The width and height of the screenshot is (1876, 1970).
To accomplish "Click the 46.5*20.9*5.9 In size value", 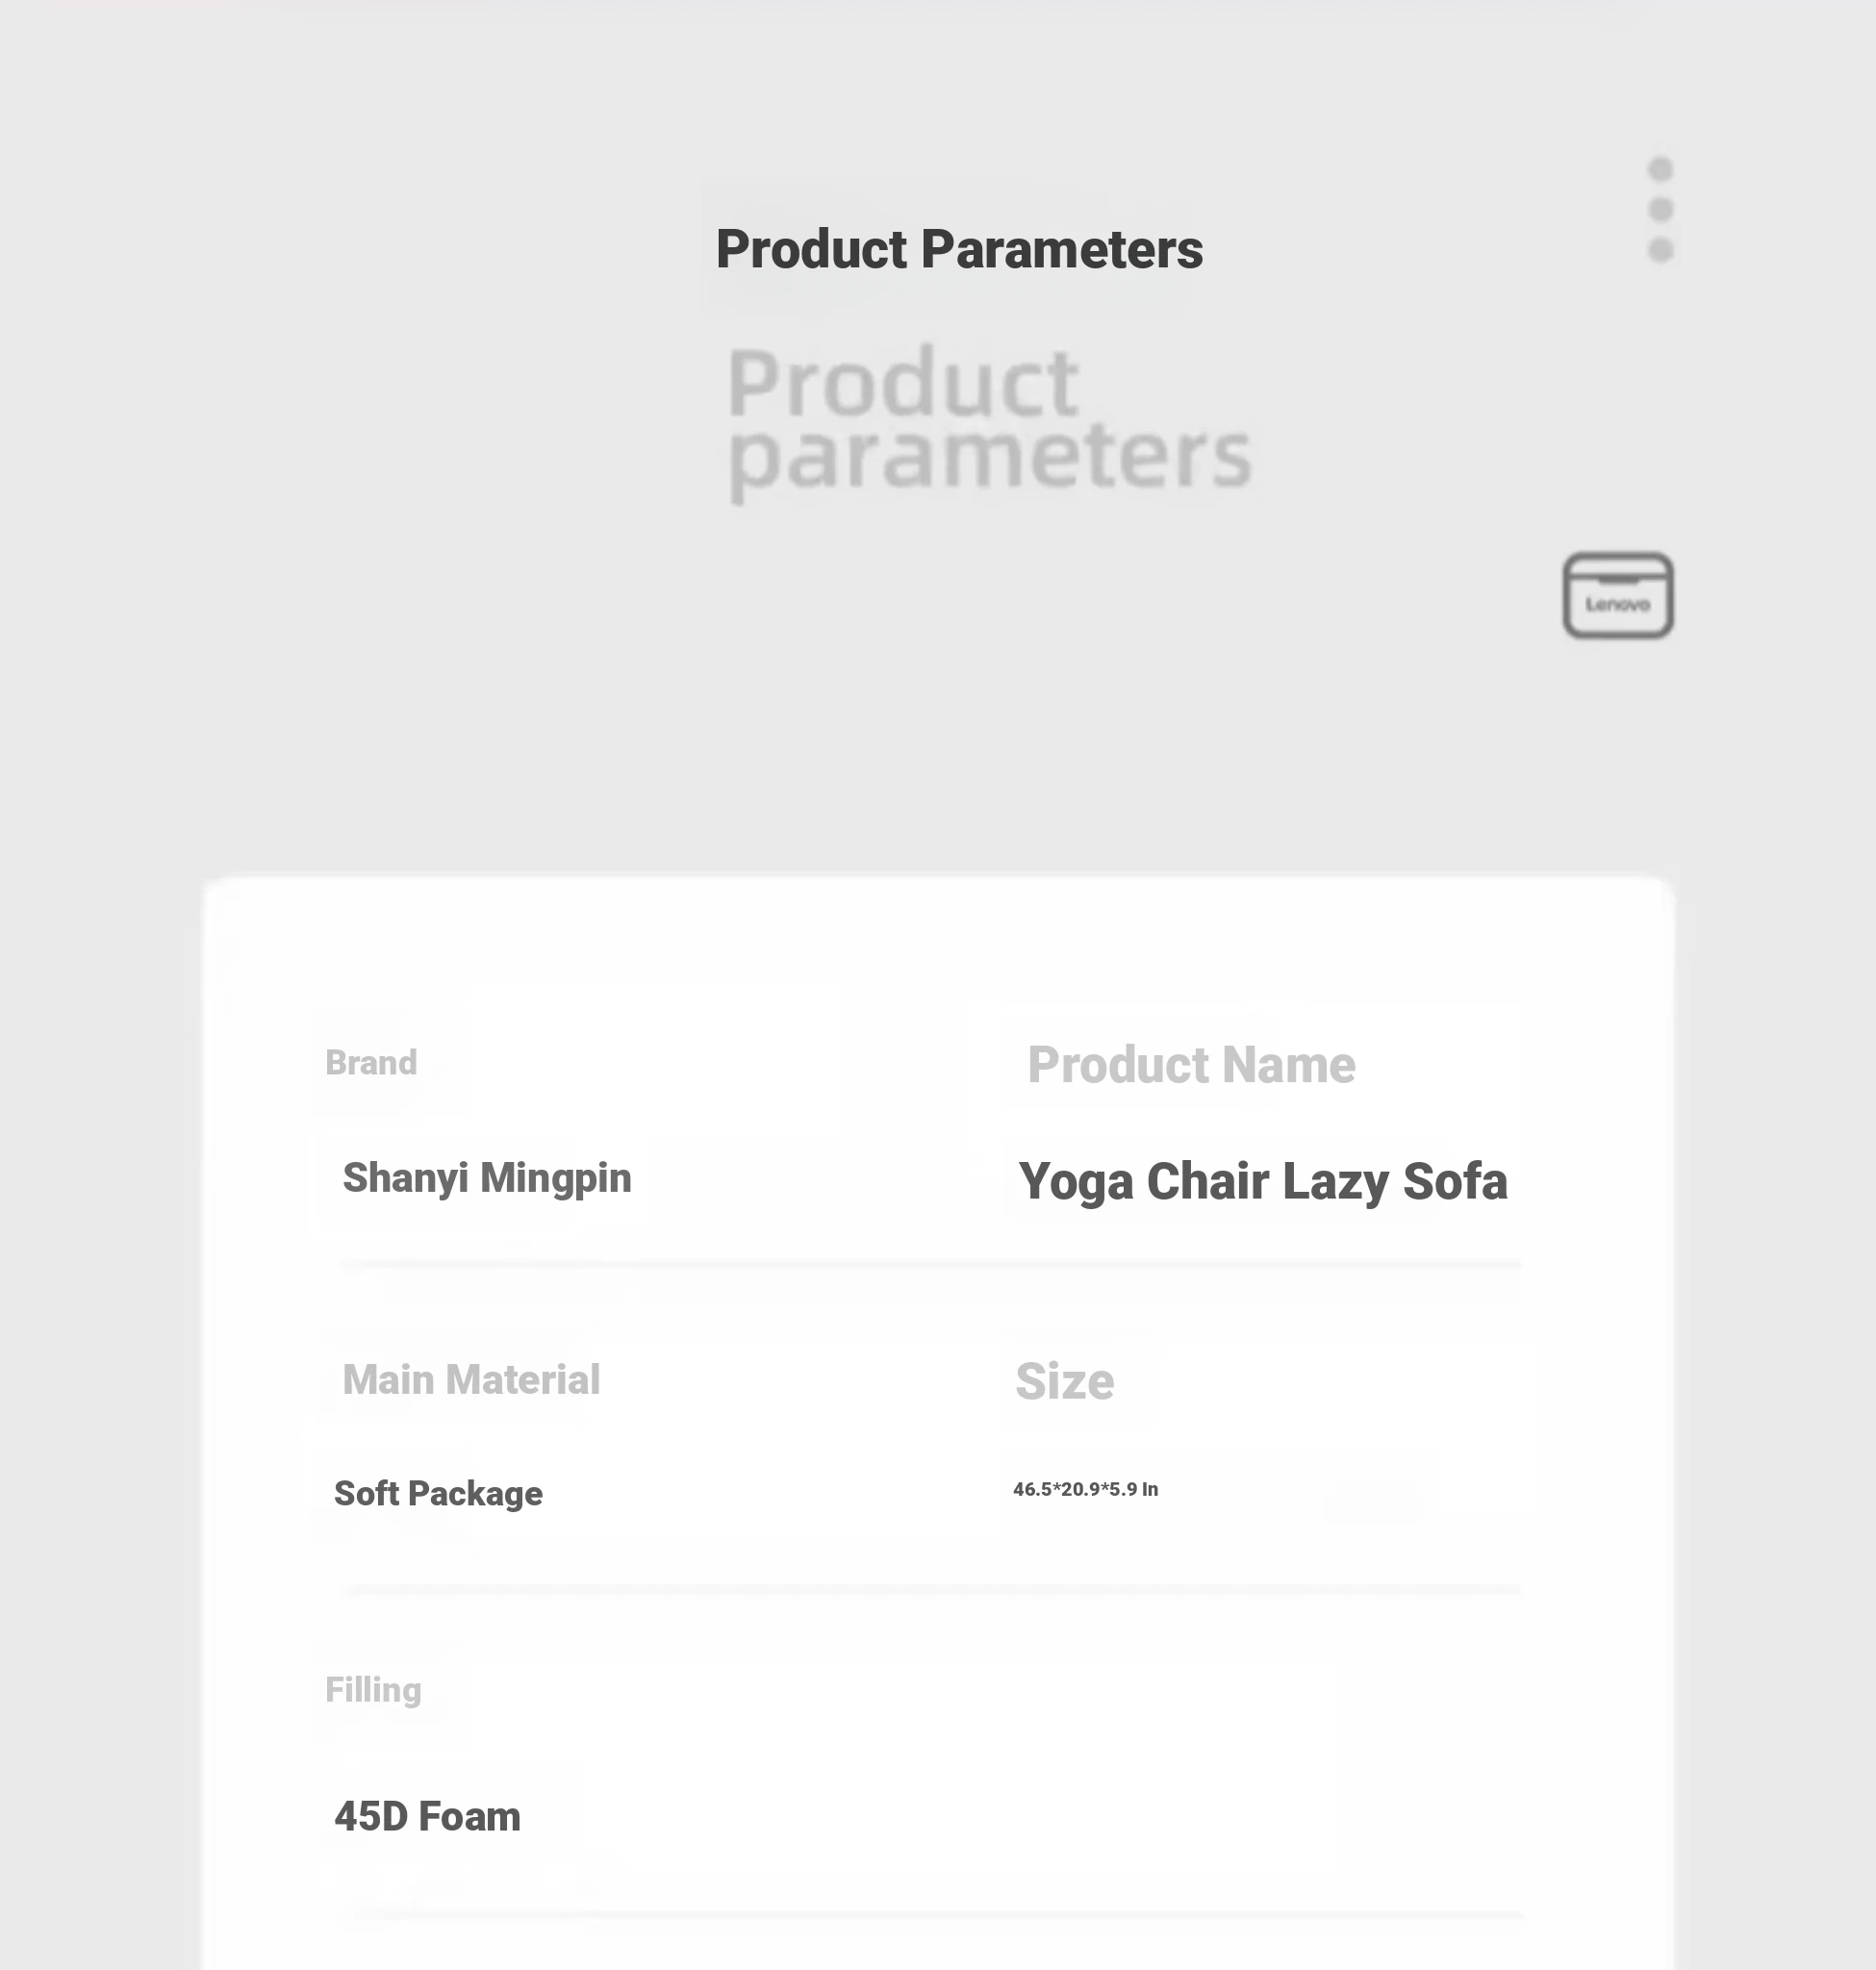I will pos(1085,1489).
